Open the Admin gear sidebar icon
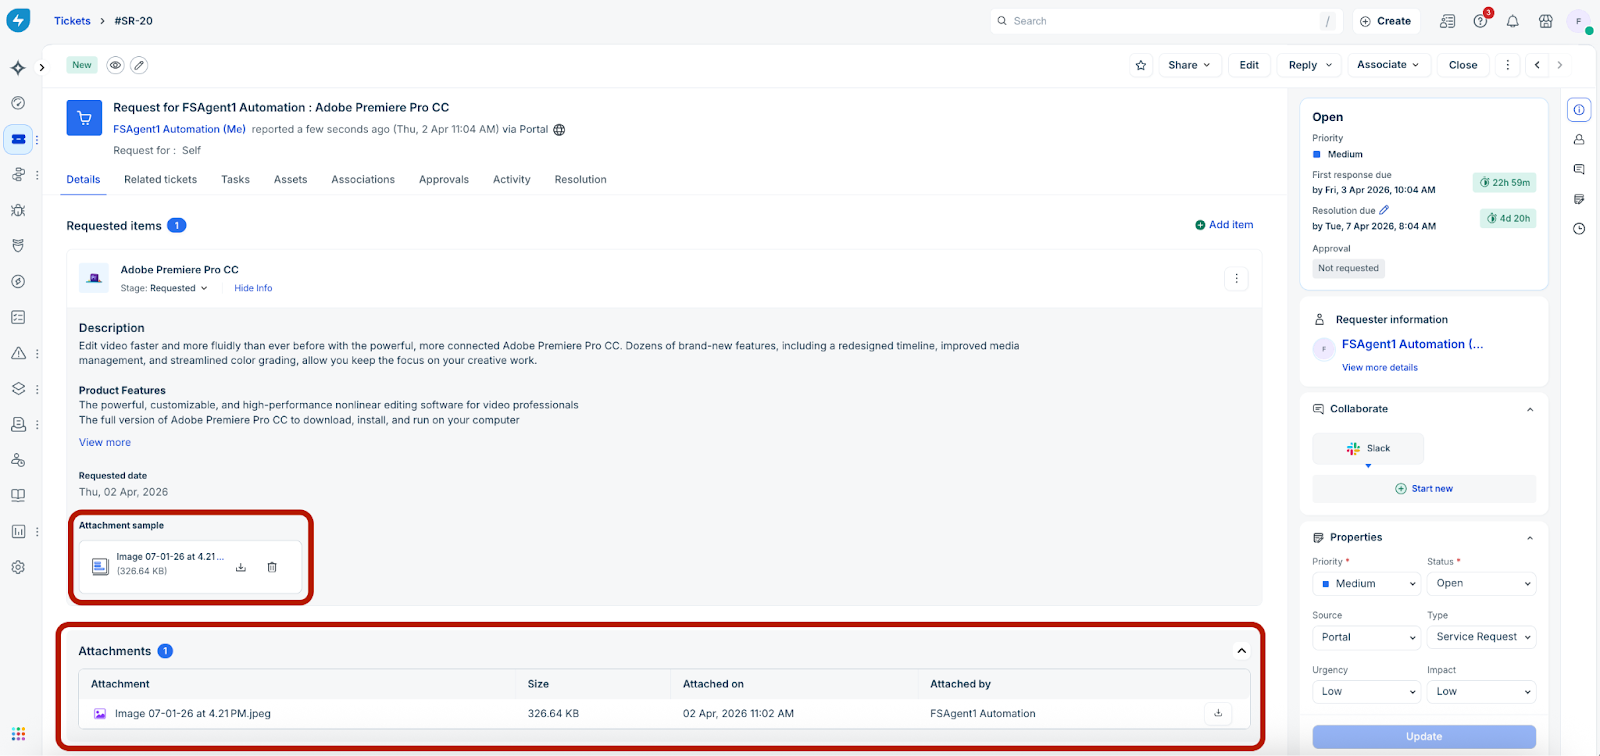This screenshot has height=756, width=1600. (x=18, y=567)
